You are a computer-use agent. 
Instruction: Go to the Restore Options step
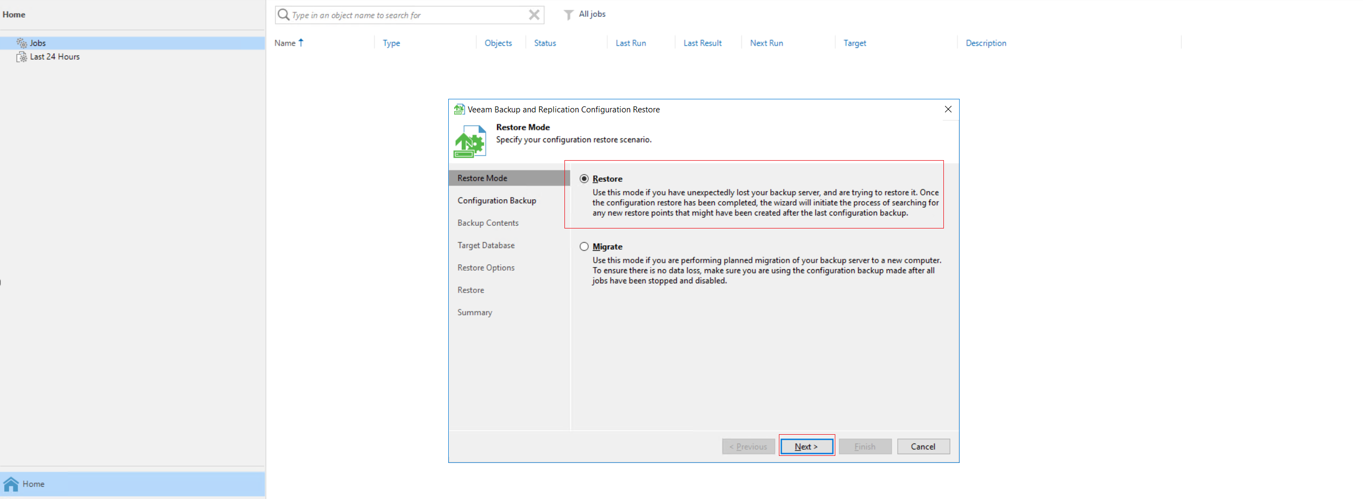coord(486,268)
